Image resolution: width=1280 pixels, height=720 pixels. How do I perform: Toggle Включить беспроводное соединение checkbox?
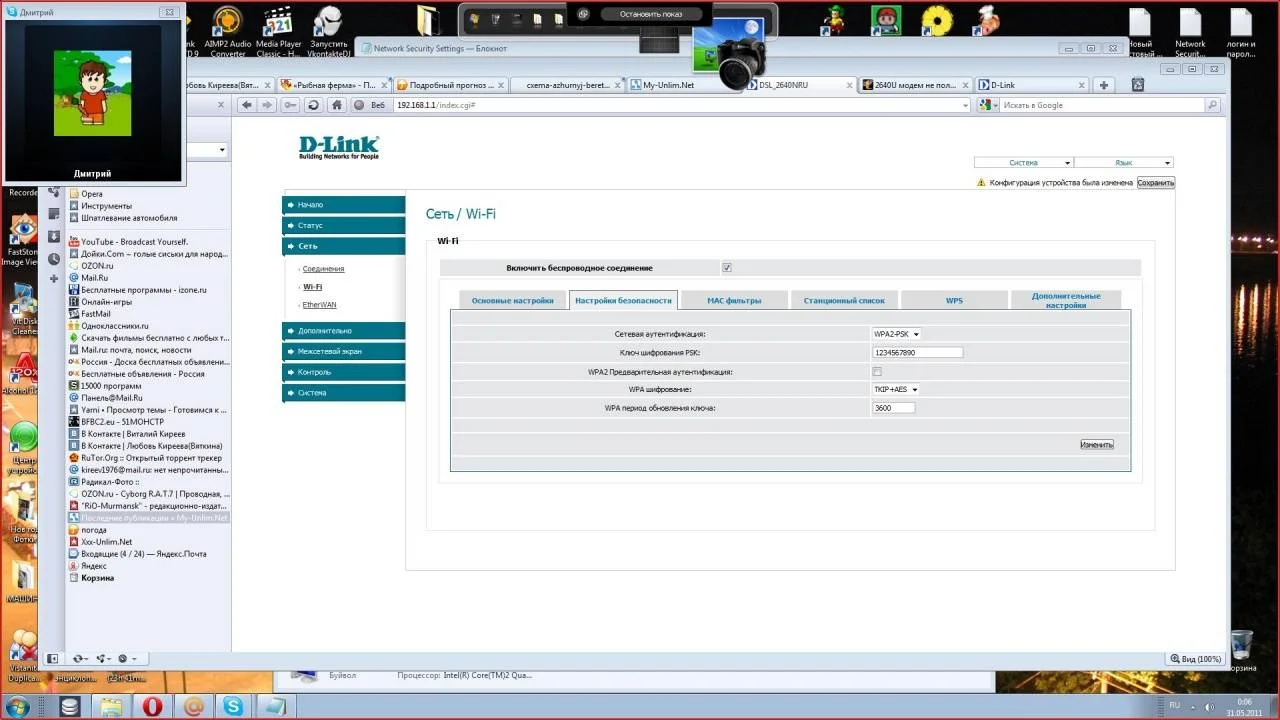727,268
